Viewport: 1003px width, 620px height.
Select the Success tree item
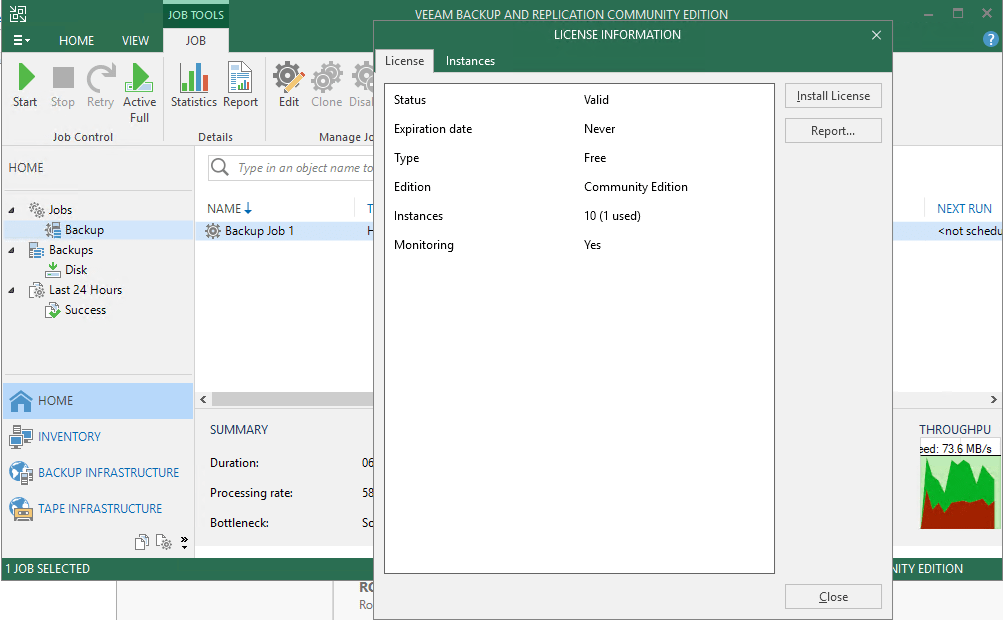point(85,310)
